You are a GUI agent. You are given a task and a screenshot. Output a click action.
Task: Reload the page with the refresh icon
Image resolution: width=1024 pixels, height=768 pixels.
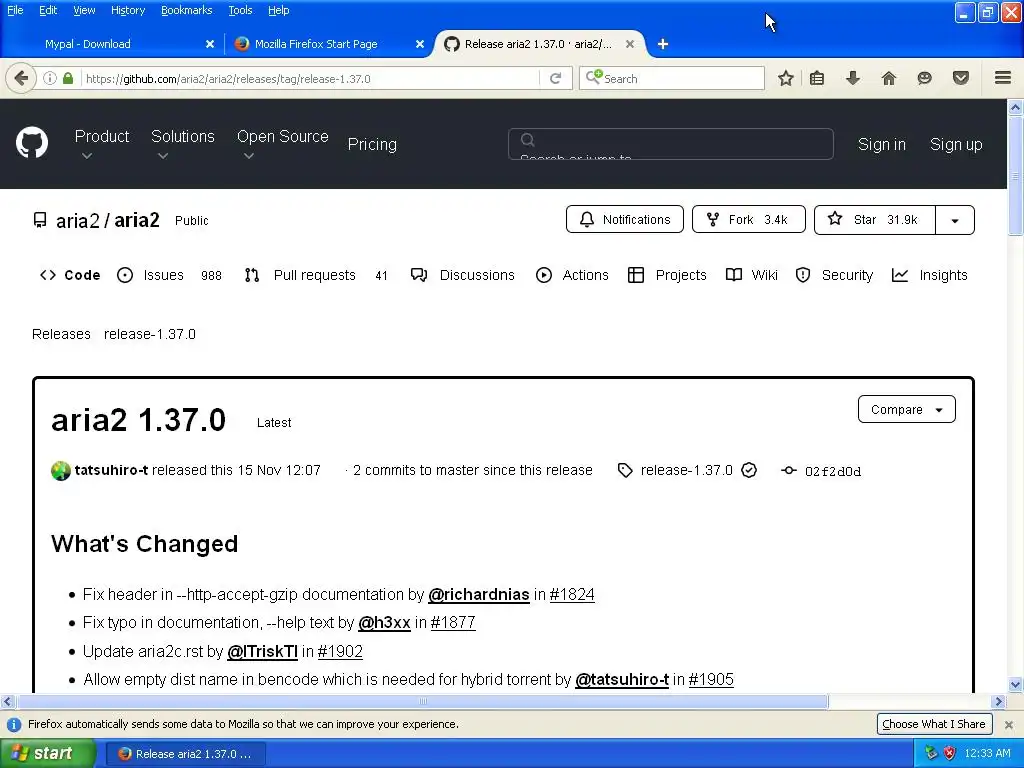click(556, 78)
